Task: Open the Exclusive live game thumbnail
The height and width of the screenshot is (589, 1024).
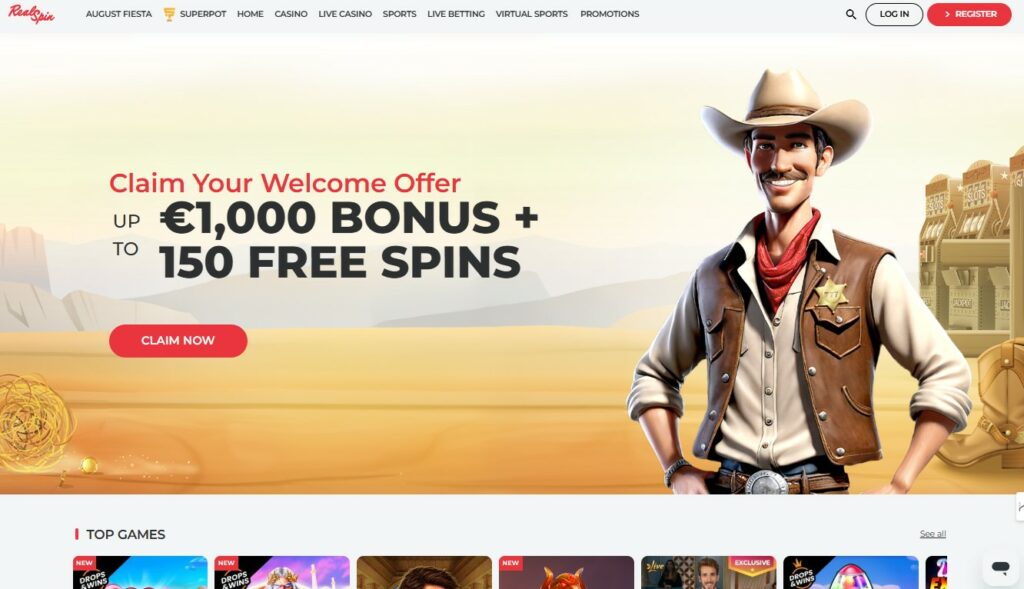Action: (x=708, y=573)
